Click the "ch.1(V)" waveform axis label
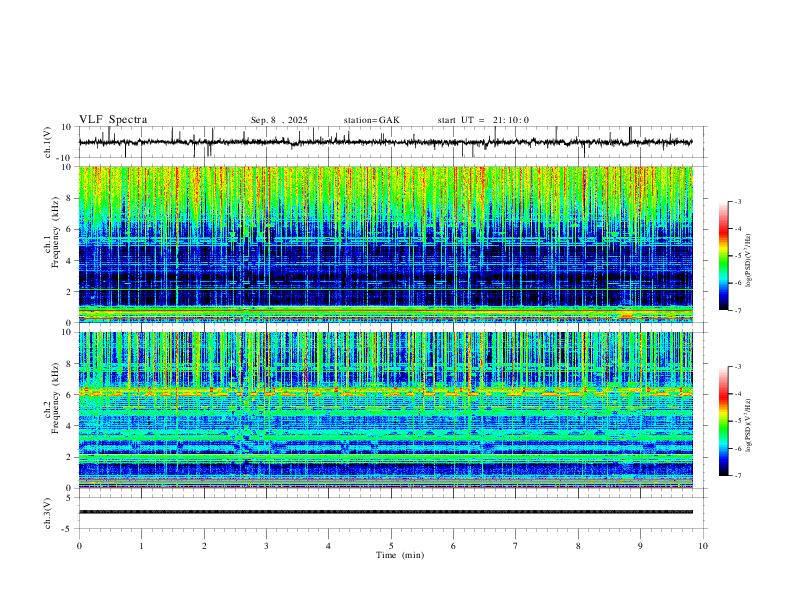This screenshot has height=612, width=792. click(x=48, y=142)
